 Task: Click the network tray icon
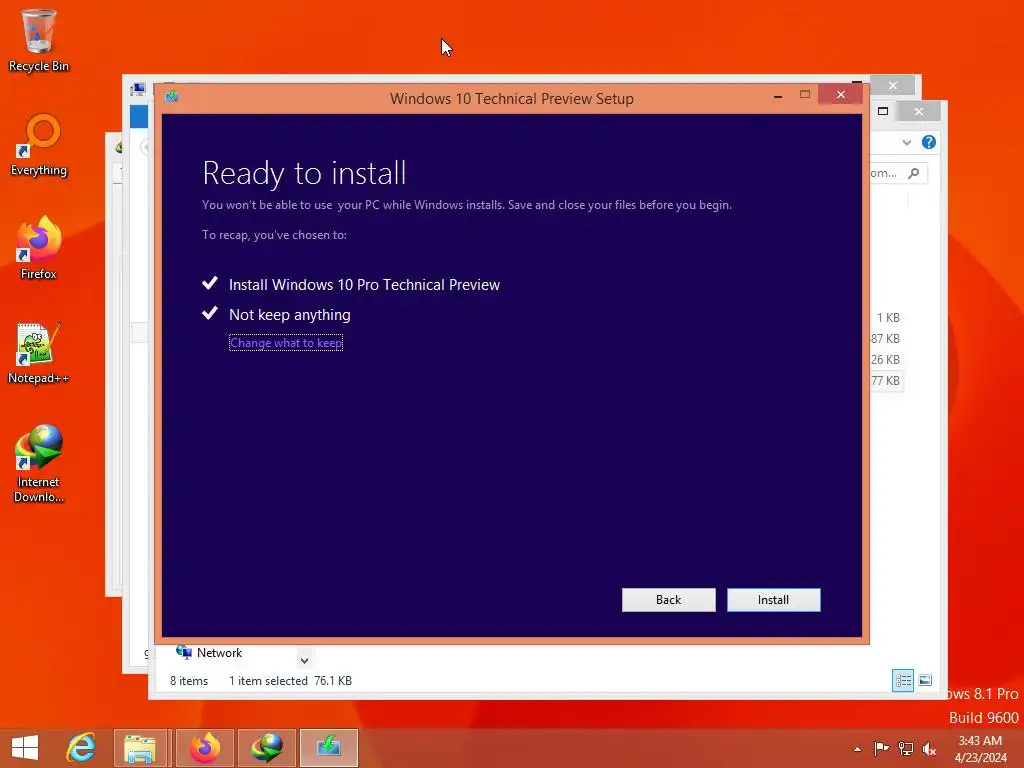[x=905, y=748]
